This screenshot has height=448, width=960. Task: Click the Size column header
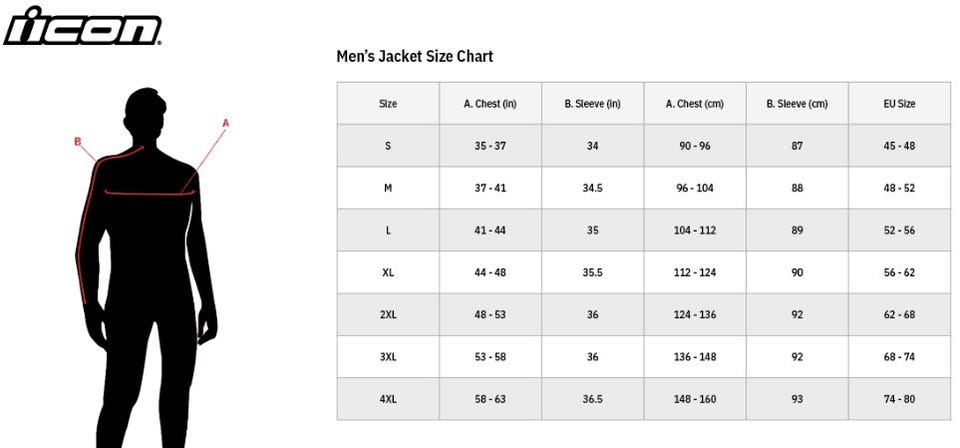click(x=388, y=104)
